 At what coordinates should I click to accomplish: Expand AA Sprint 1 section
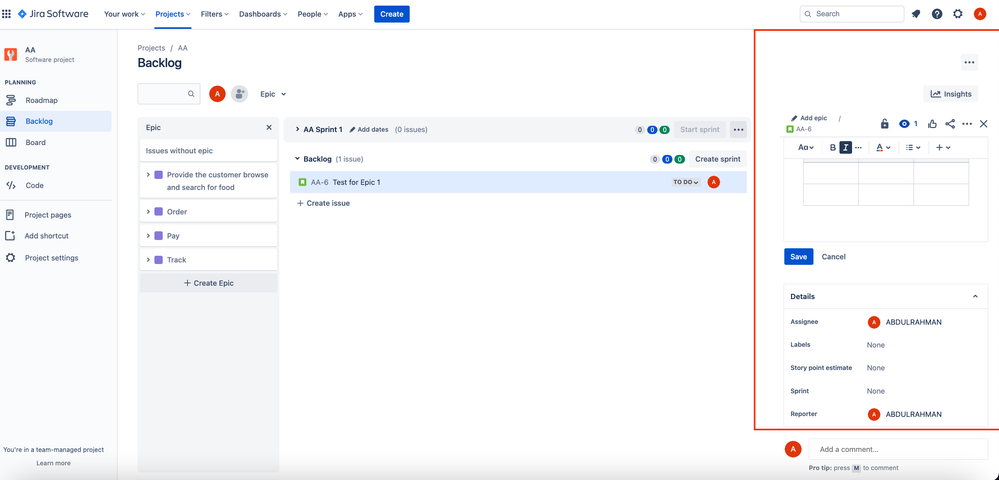tap(298, 129)
